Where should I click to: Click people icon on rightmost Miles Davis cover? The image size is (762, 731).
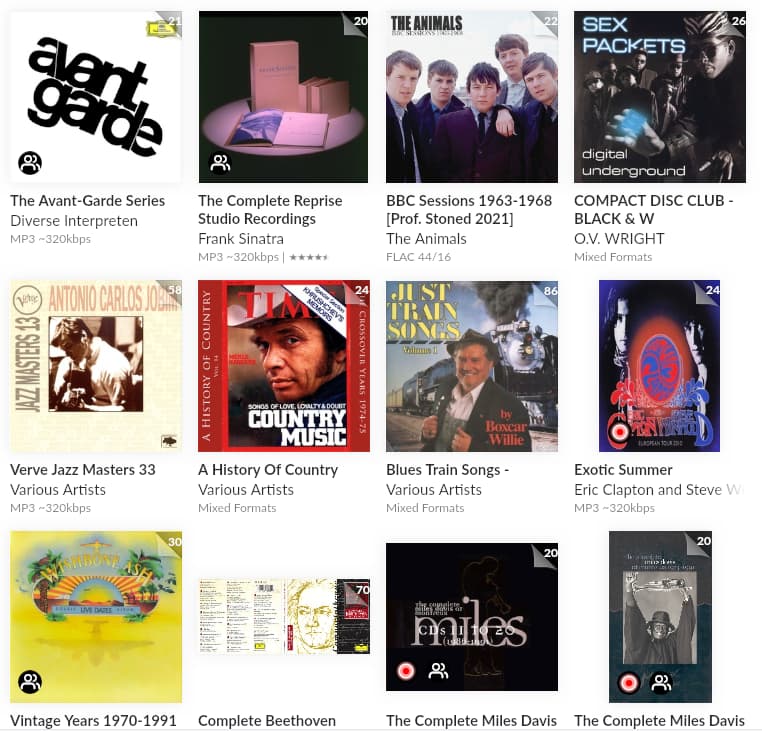point(661,682)
